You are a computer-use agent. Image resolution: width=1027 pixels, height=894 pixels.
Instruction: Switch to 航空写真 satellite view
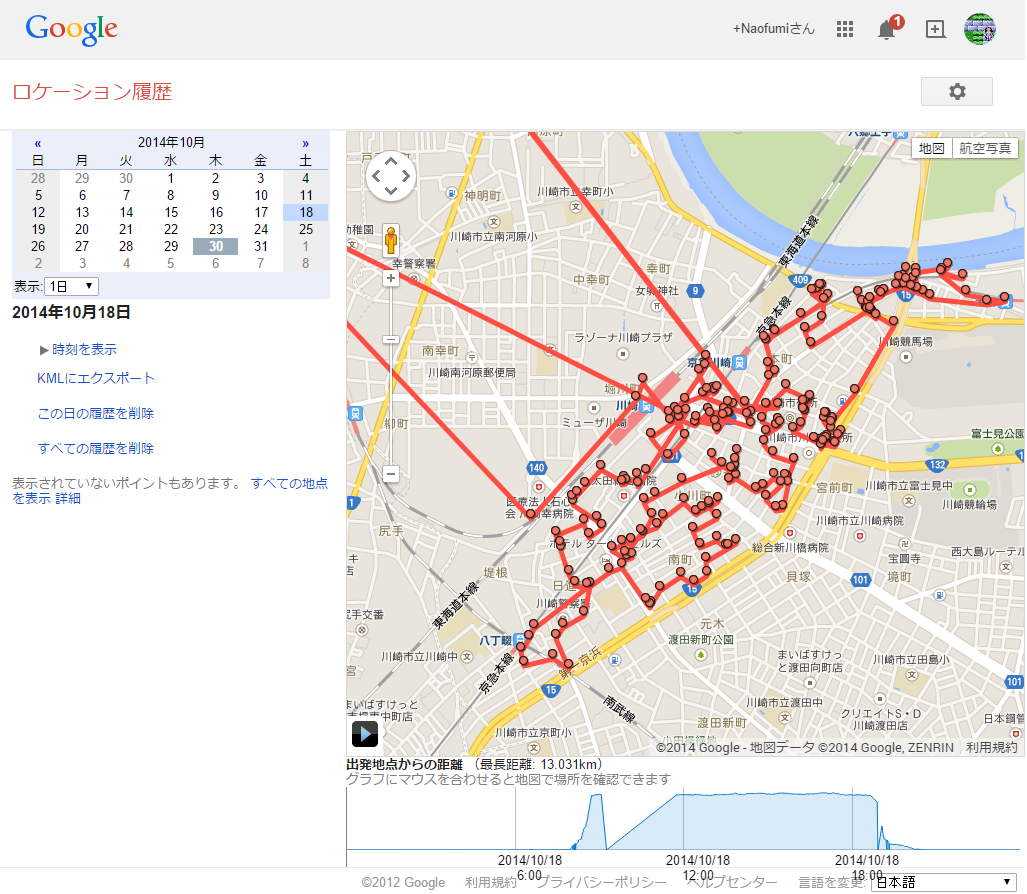[x=984, y=149]
